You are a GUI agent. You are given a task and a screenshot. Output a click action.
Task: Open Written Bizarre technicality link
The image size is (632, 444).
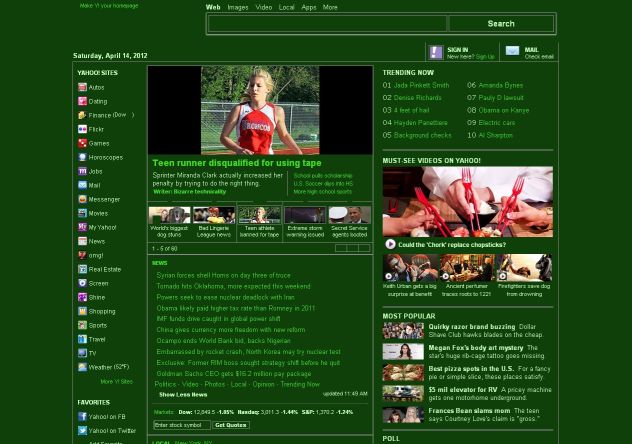pyautogui.click(x=189, y=192)
